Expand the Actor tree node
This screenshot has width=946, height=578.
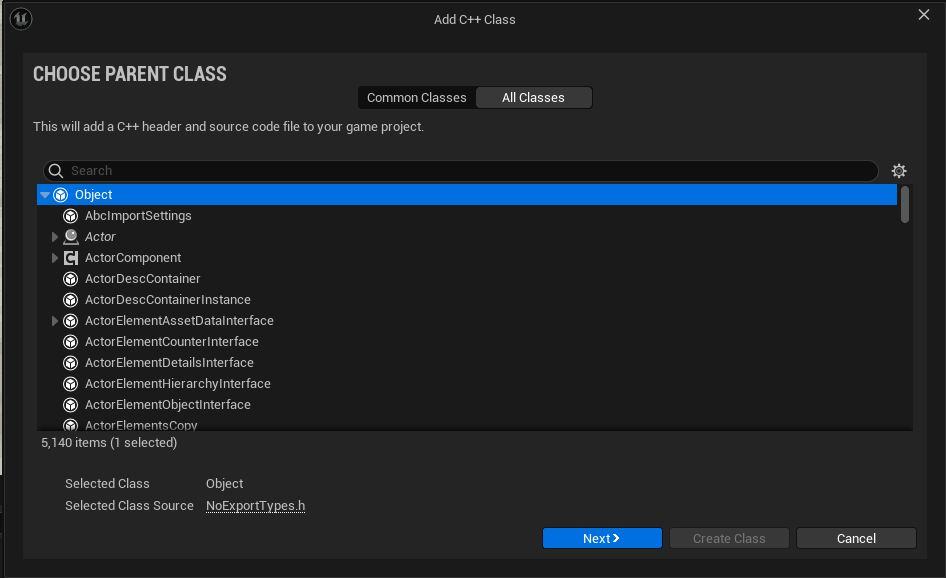pyautogui.click(x=55, y=236)
